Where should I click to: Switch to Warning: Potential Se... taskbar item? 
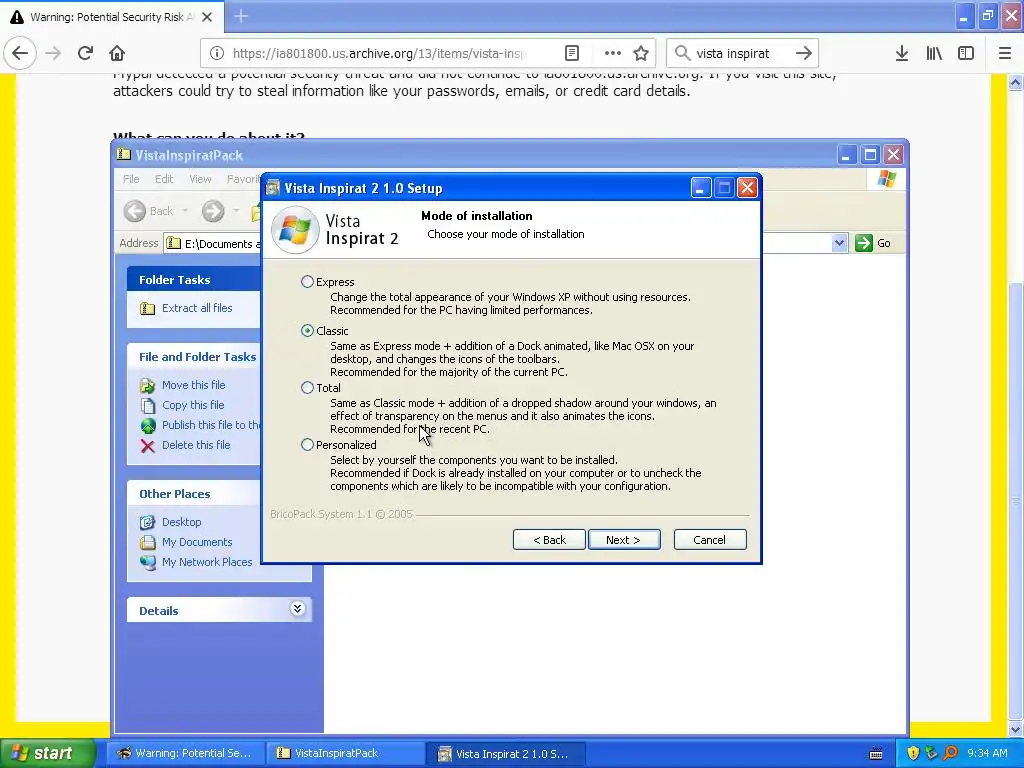(185, 753)
